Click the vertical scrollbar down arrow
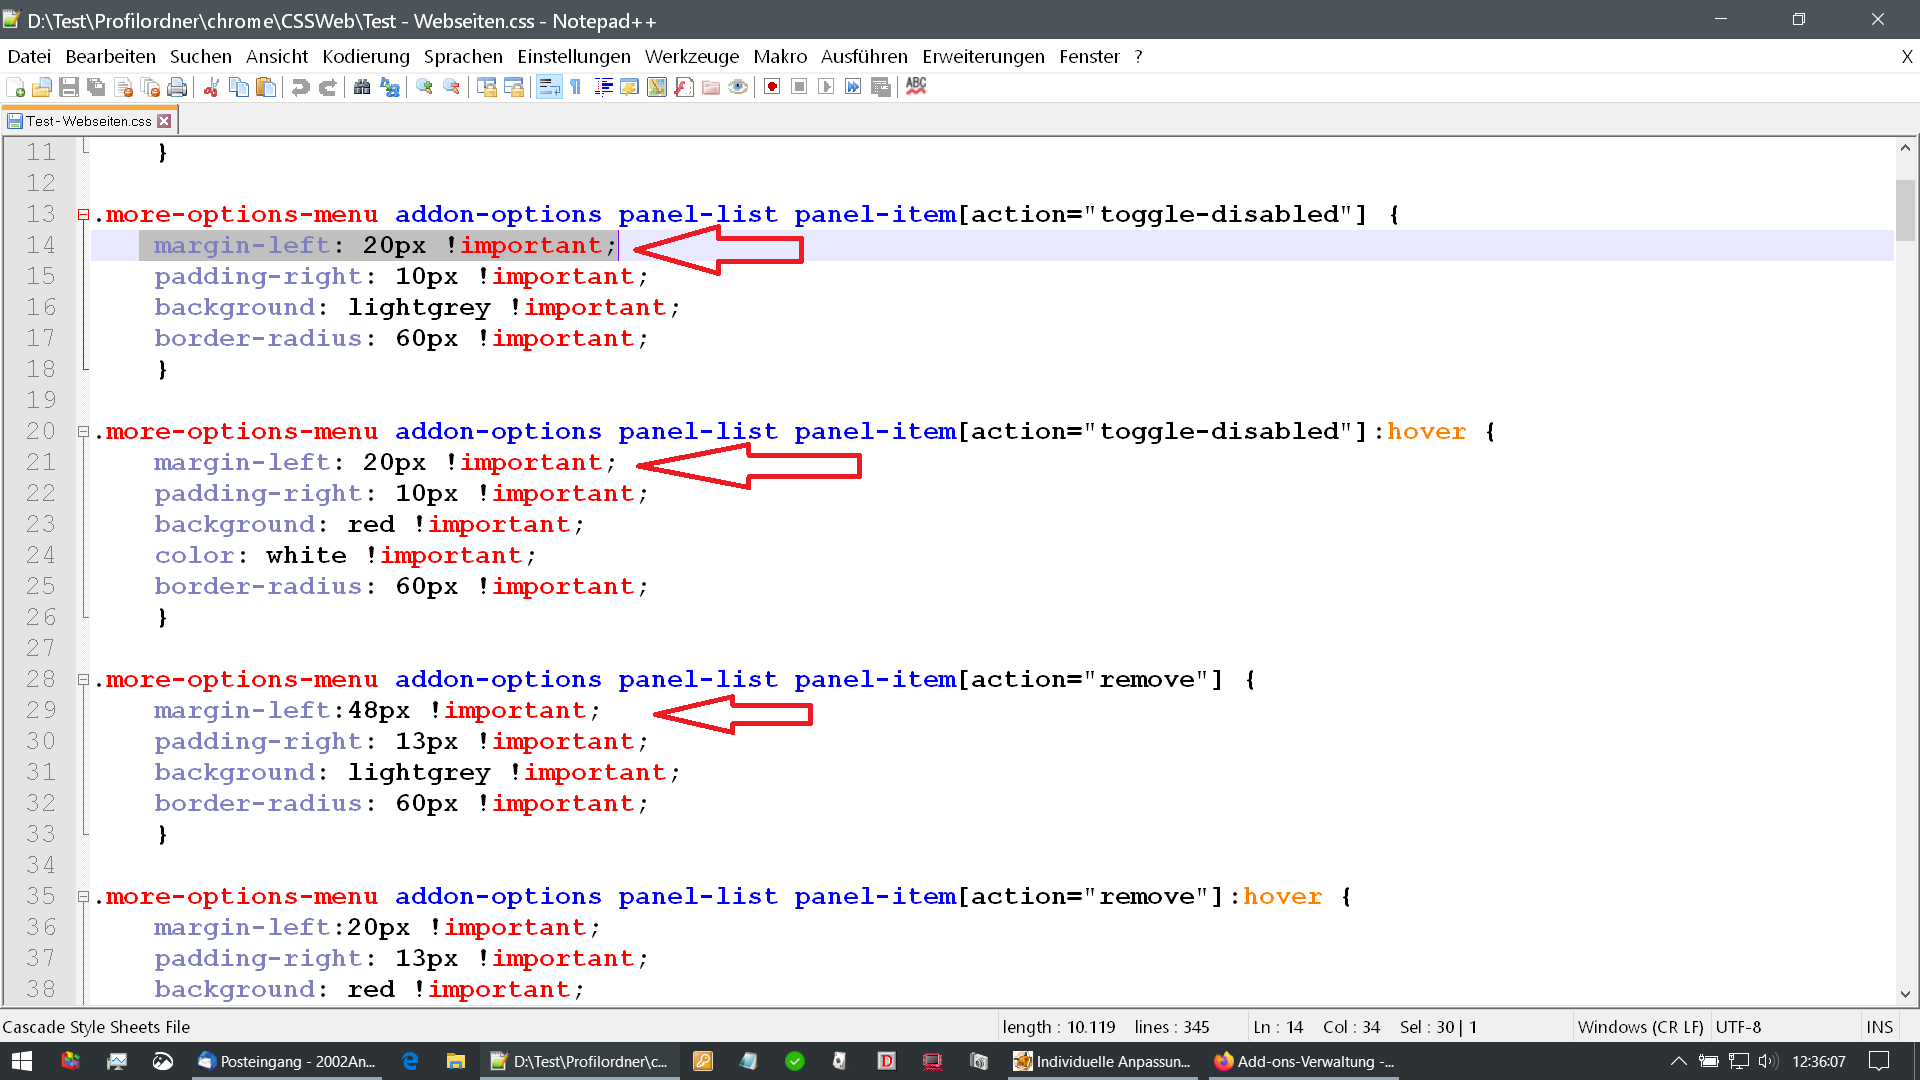Image resolution: width=1920 pixels, height=1080 pixels. click(1905, 994)
